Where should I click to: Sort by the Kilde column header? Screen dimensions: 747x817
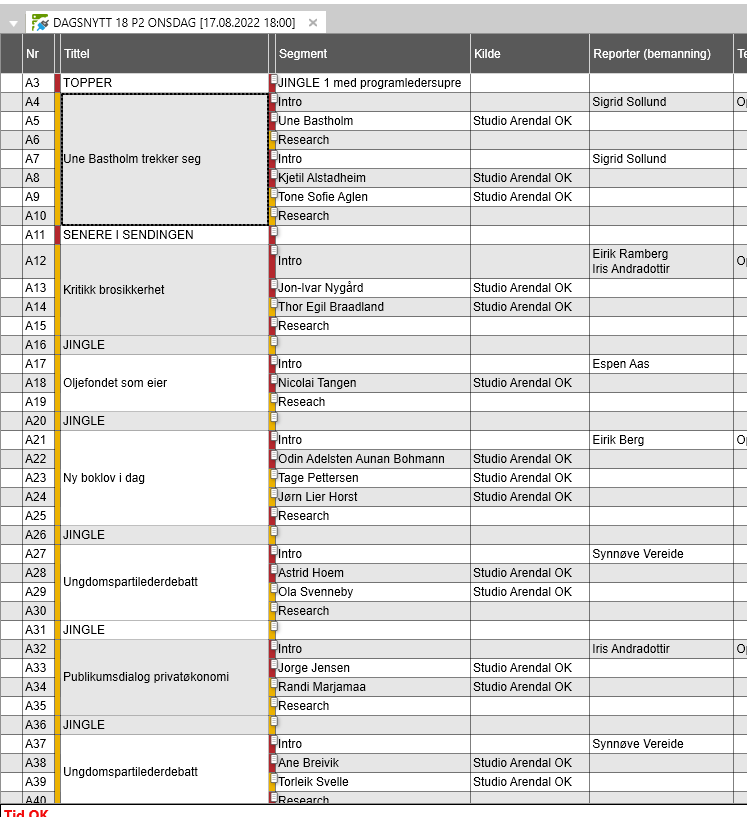point(530,54)
